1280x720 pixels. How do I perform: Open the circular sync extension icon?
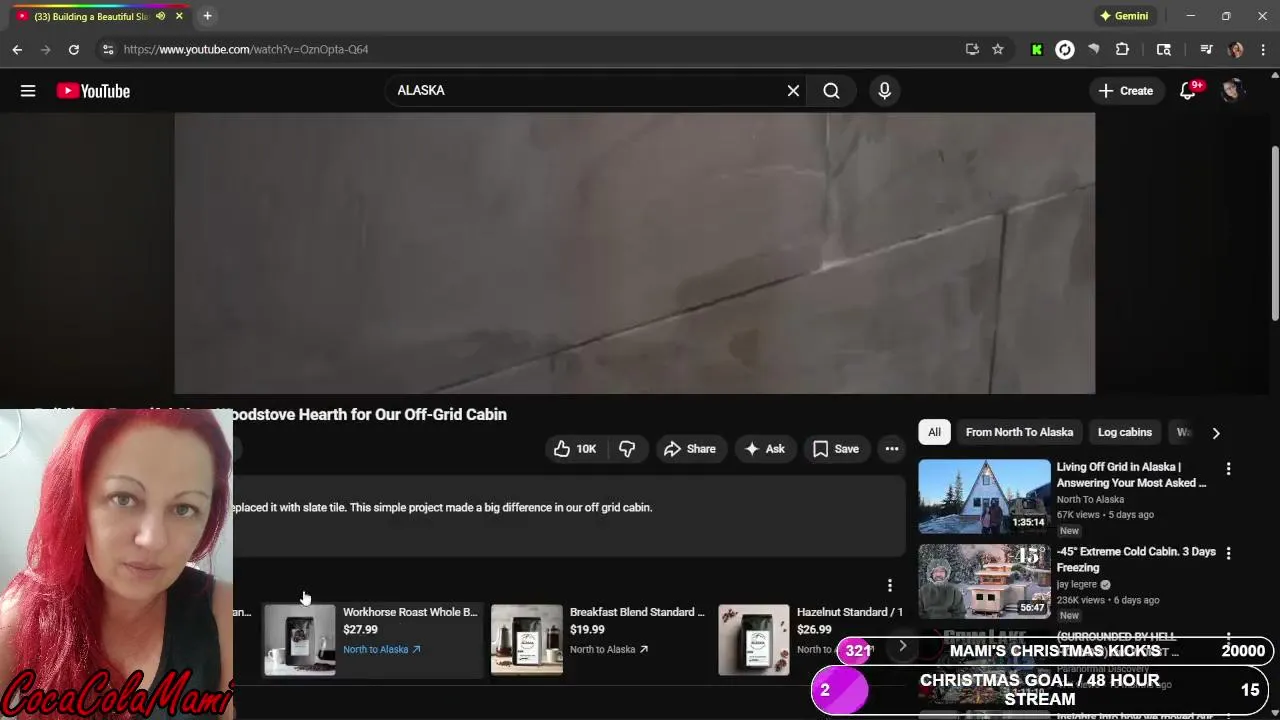1065,49
